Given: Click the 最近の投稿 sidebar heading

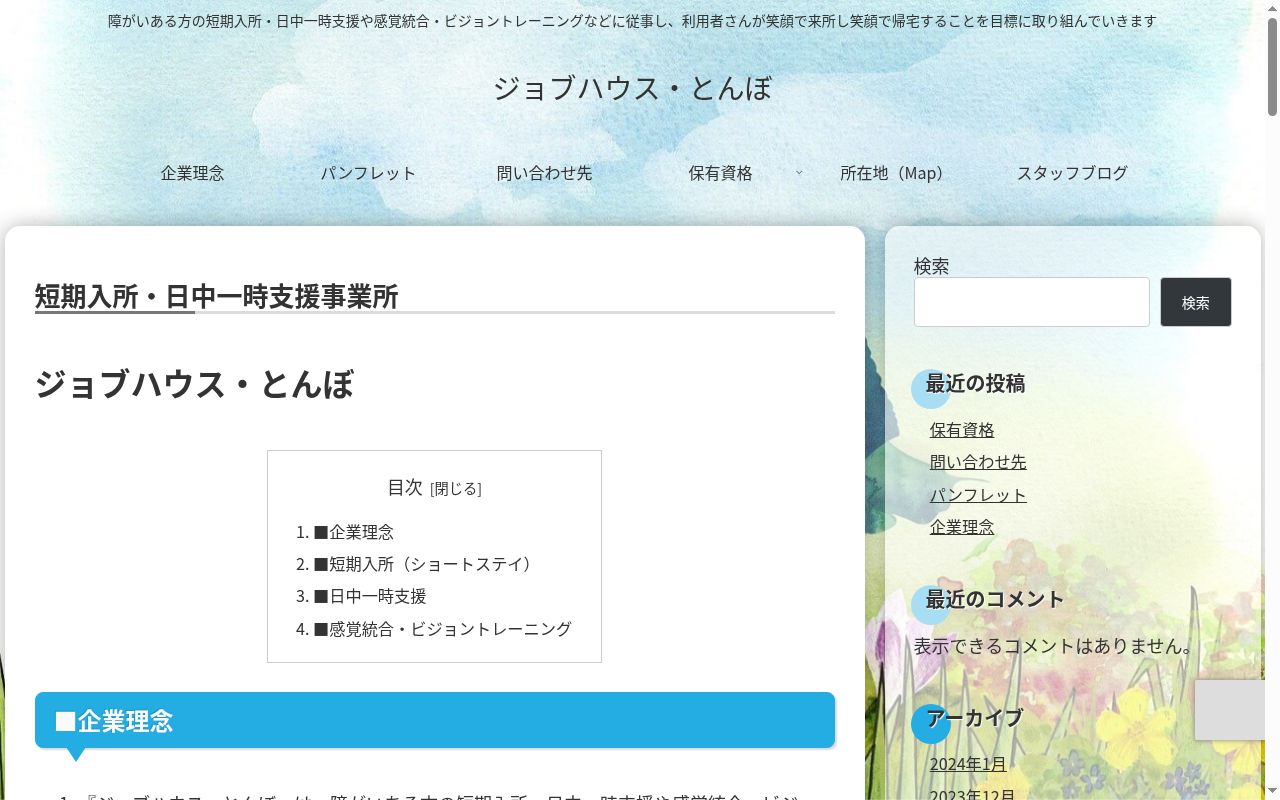Looking at the screenshot, I should pos(975,384).
